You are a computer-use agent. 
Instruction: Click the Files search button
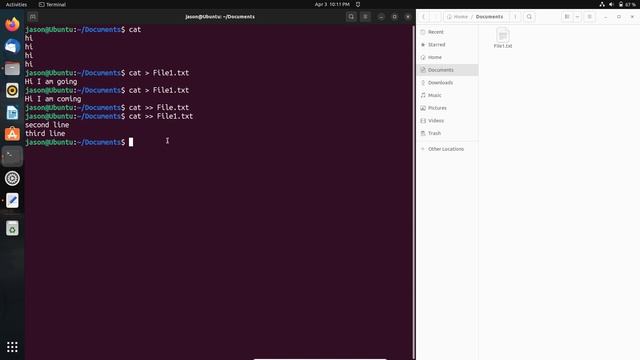pos(529,17)
